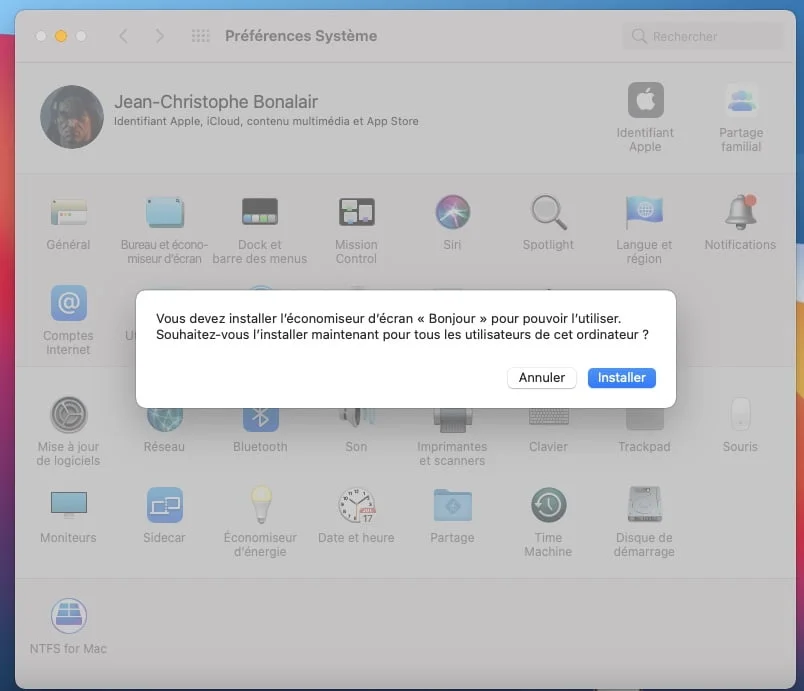804x691 pixels.
Task: Open Siri preferences
Action: [452, 213]
